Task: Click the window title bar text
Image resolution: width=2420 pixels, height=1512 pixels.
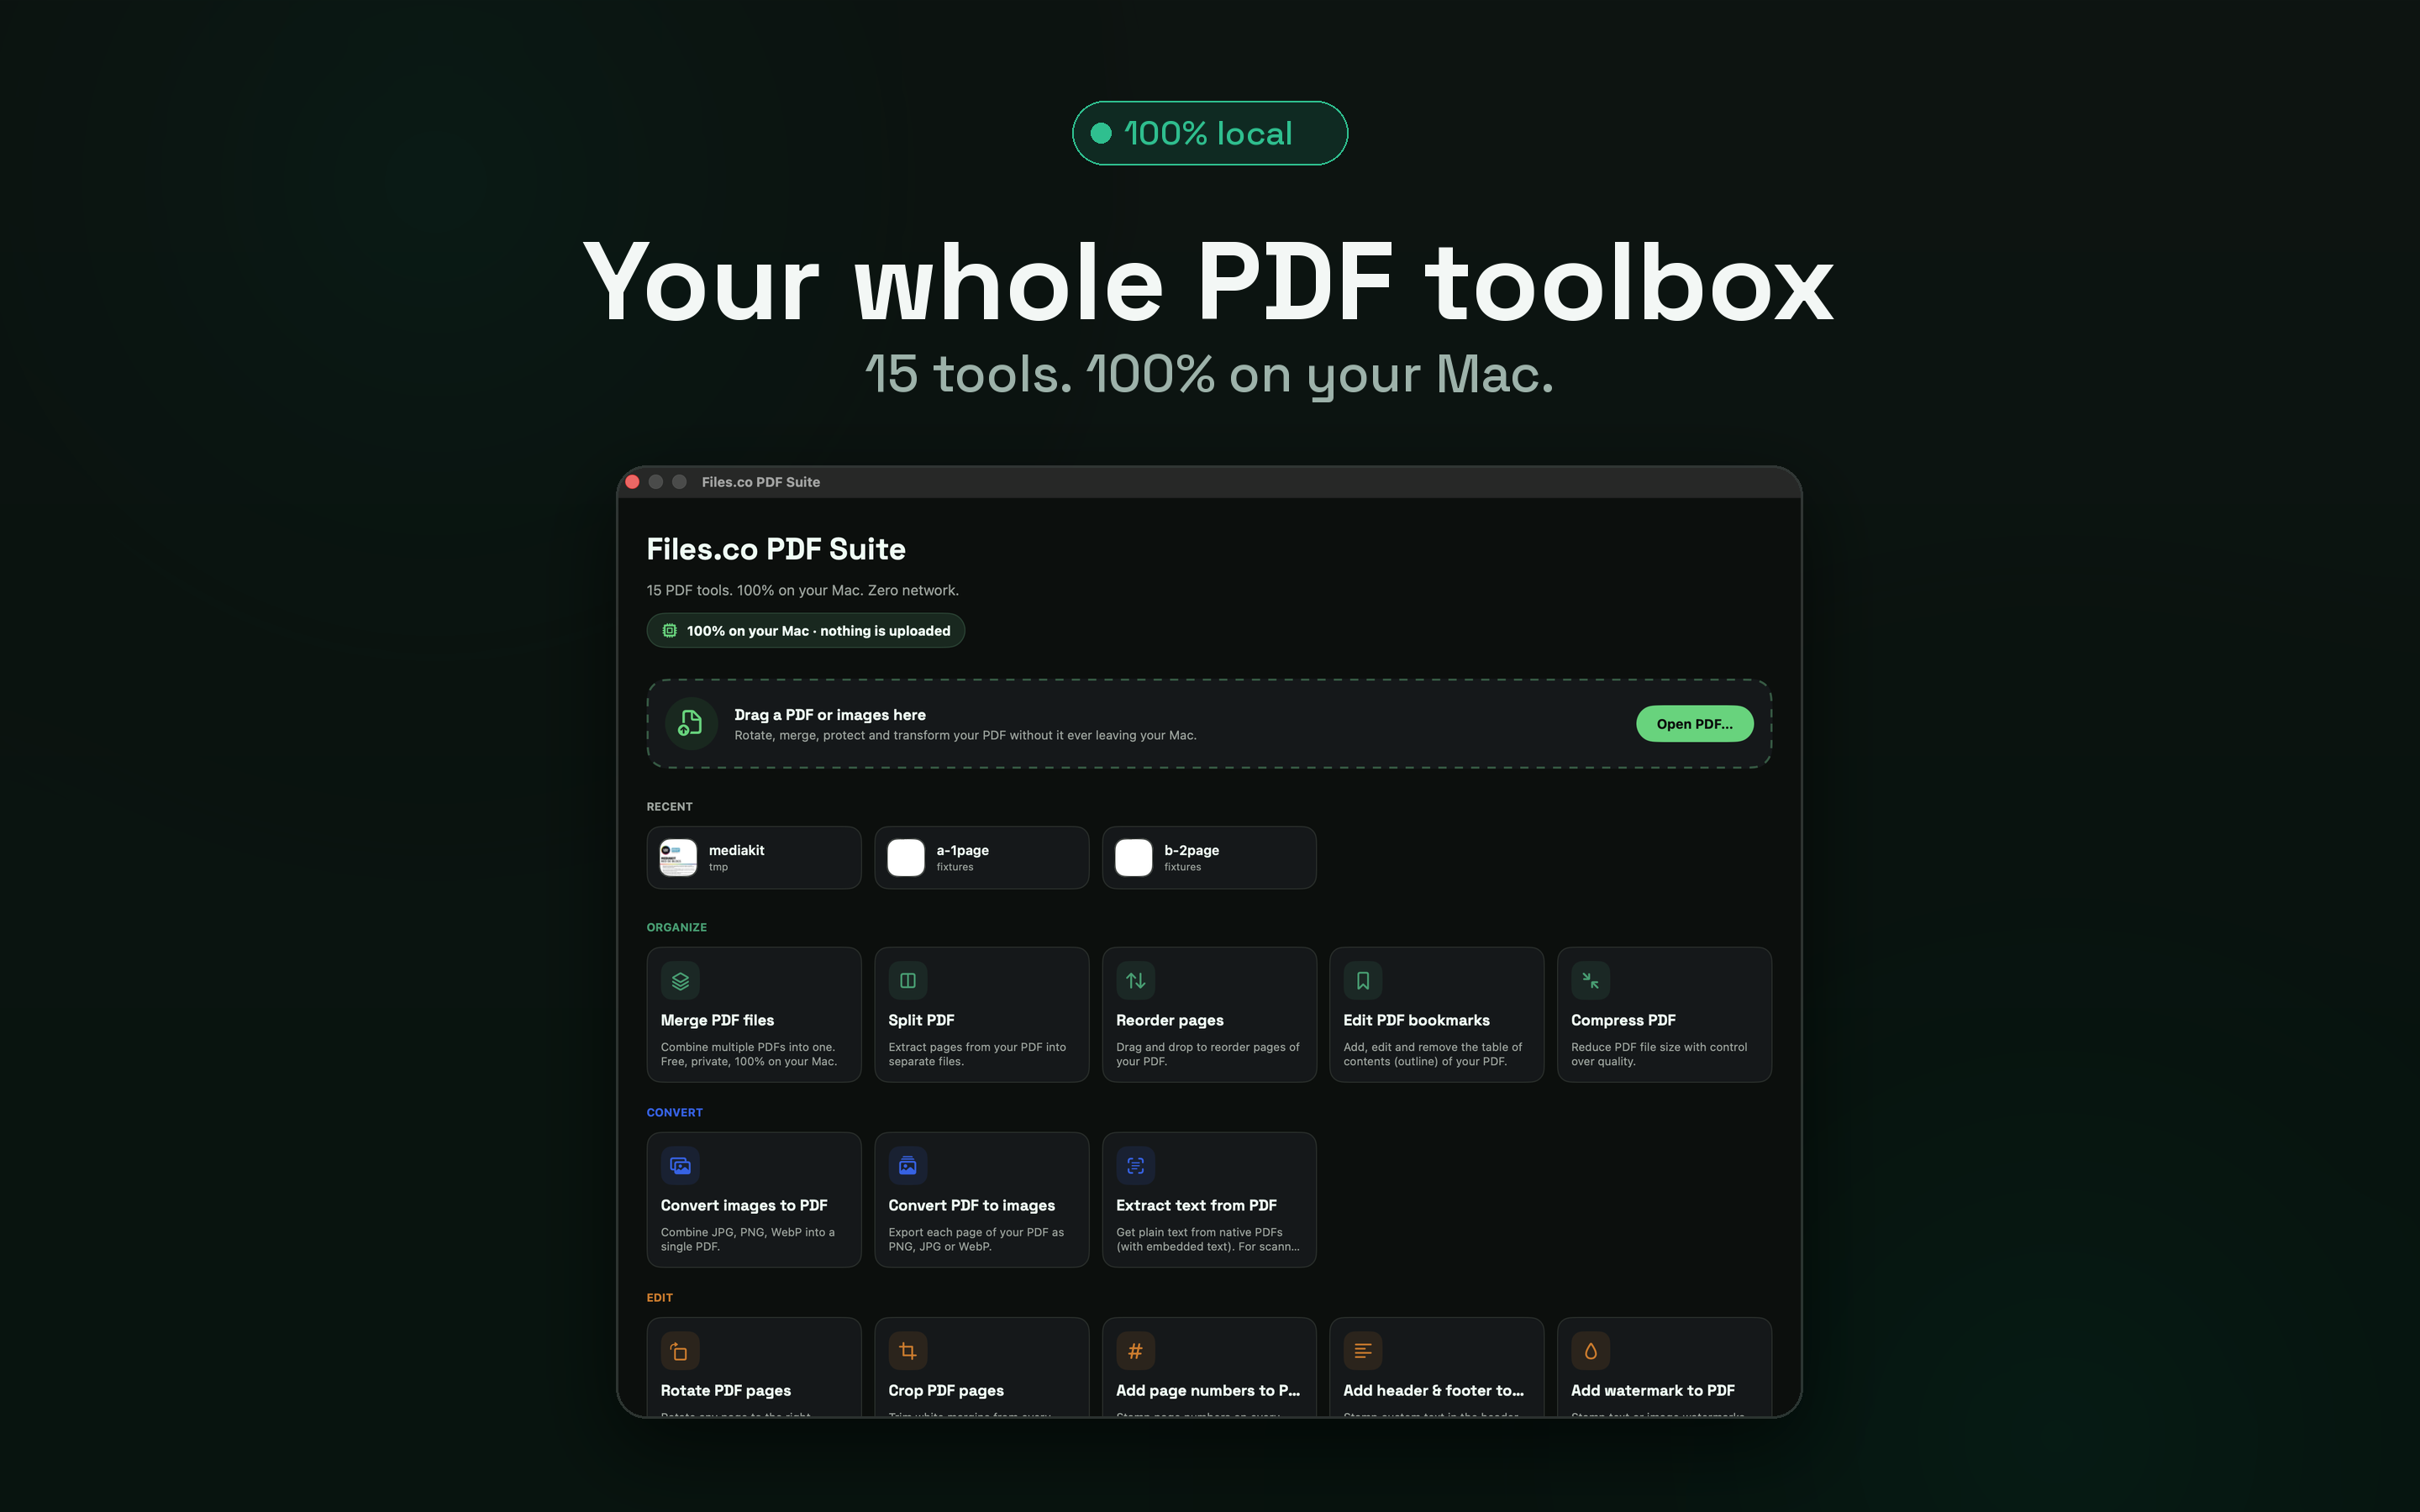Action: (x=761, y=482)
